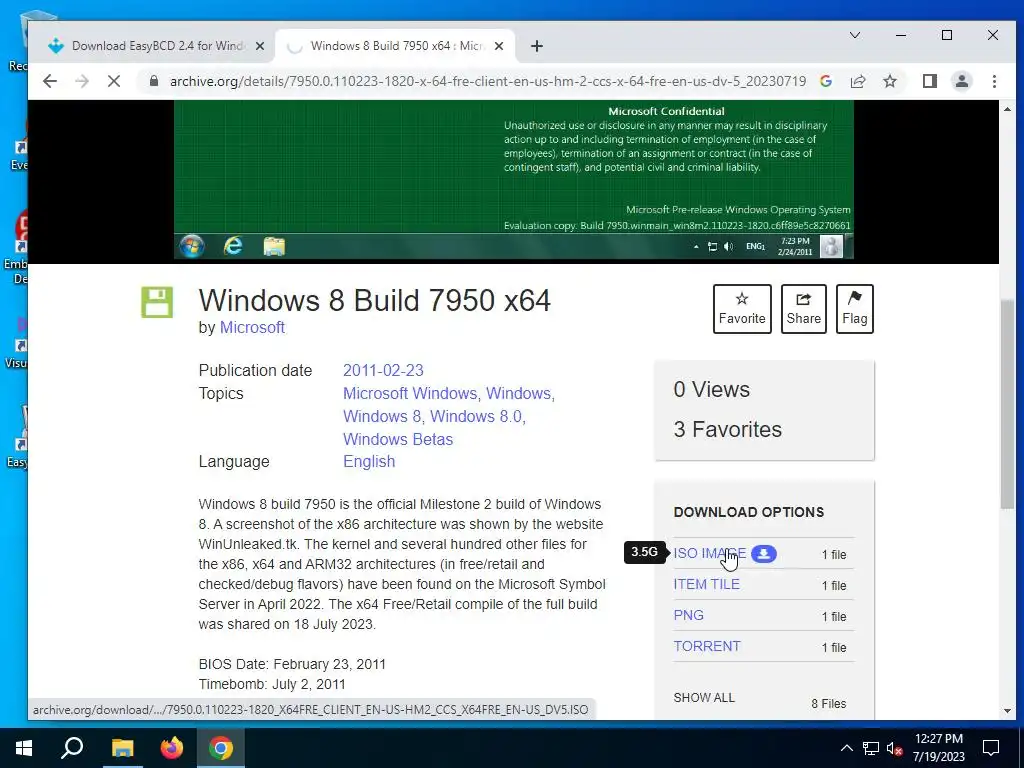Open the Windows 8.0 topic link
This screenshot has width=1024, height=768.
coord(476,416)
